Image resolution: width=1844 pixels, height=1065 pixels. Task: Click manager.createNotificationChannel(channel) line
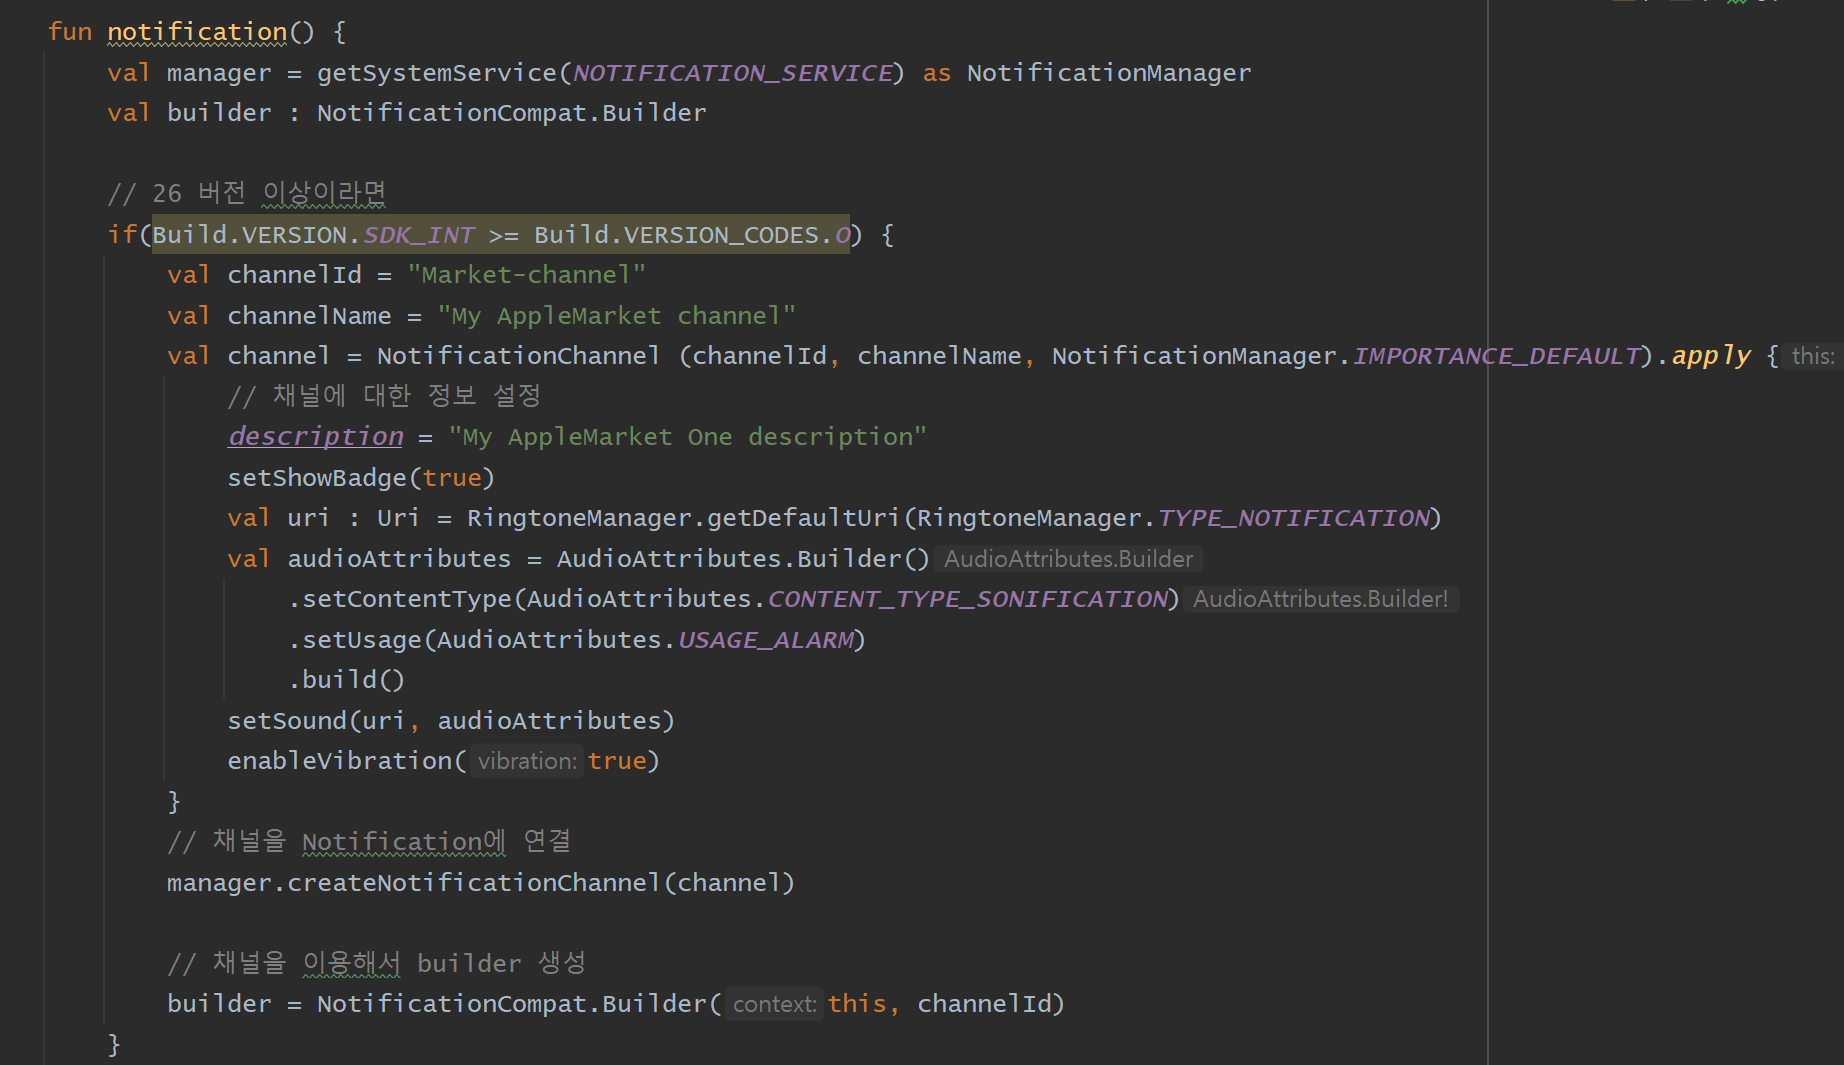coord(481,883)
